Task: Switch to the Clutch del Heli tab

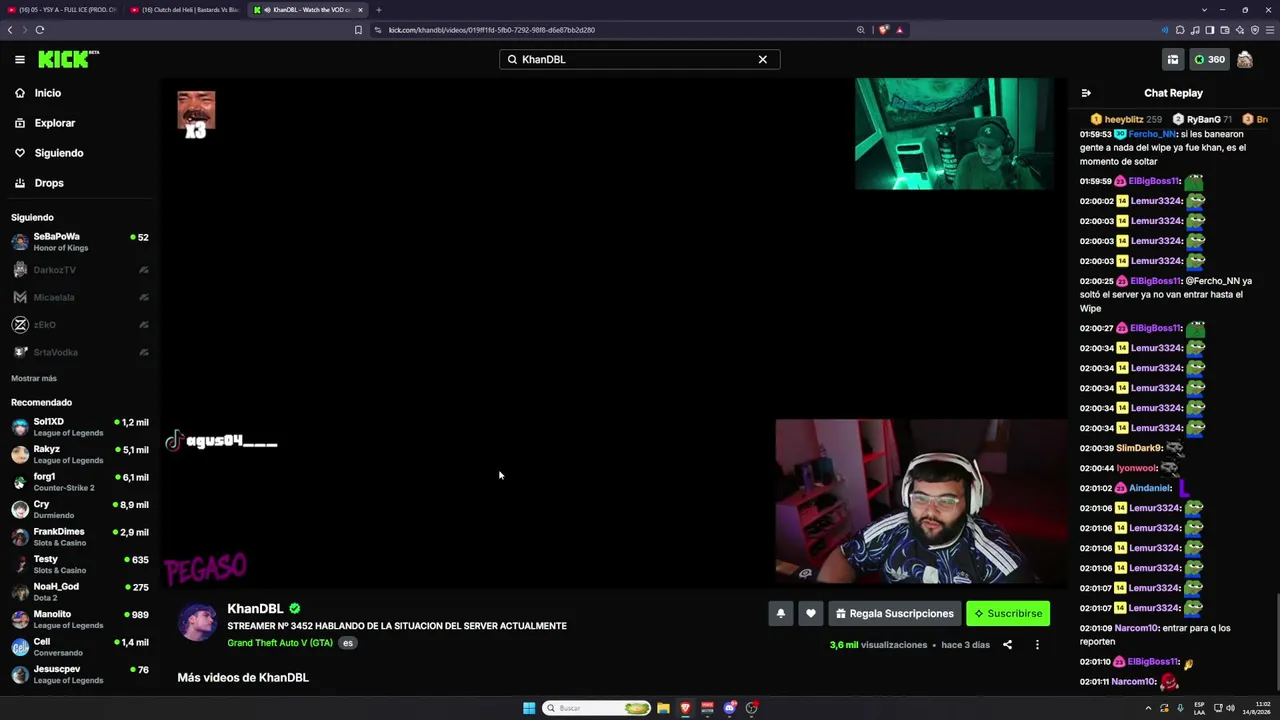Action: coord(185,10)
